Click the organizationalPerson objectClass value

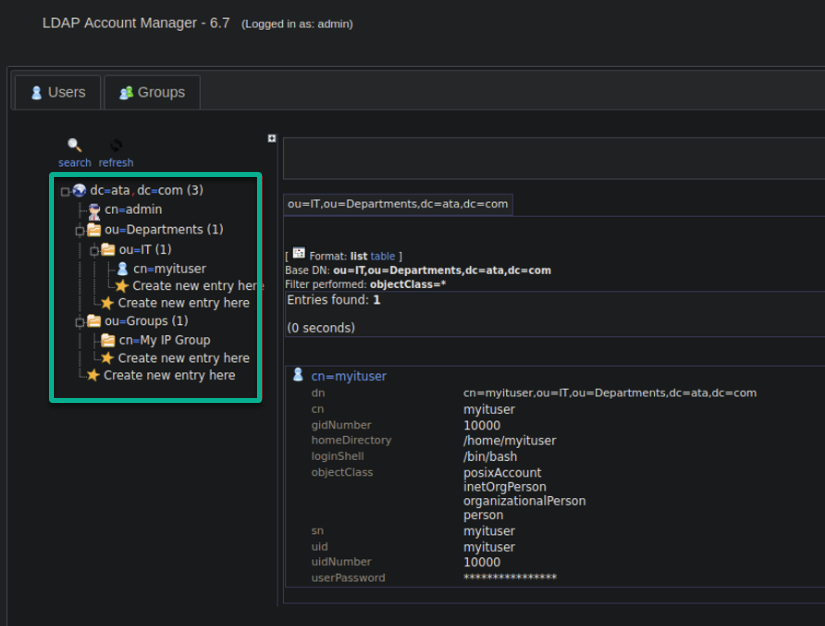[524, 501]
